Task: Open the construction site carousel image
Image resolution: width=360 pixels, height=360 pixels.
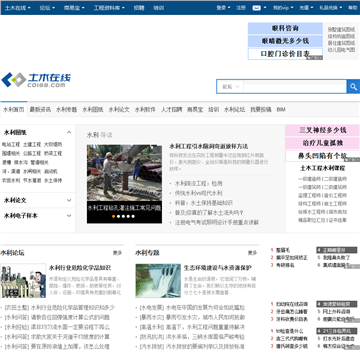Action: (124, 173)
